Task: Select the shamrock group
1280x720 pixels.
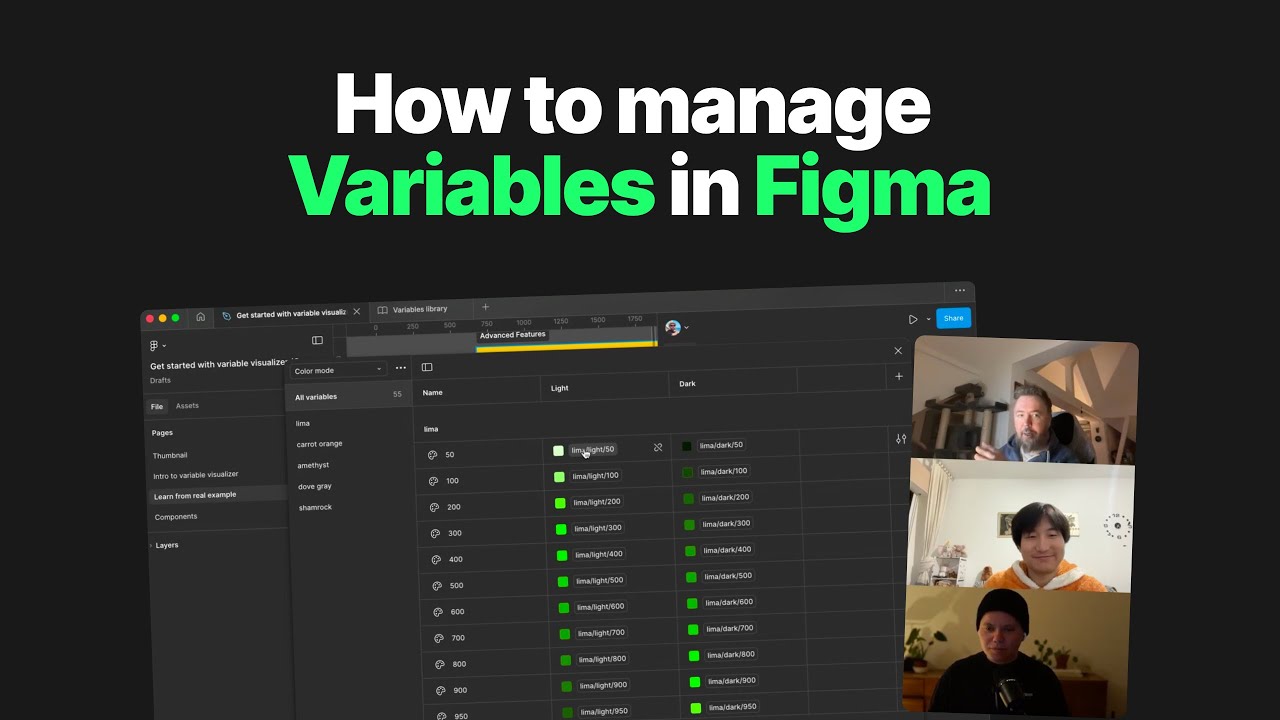Action: (315, 507)
